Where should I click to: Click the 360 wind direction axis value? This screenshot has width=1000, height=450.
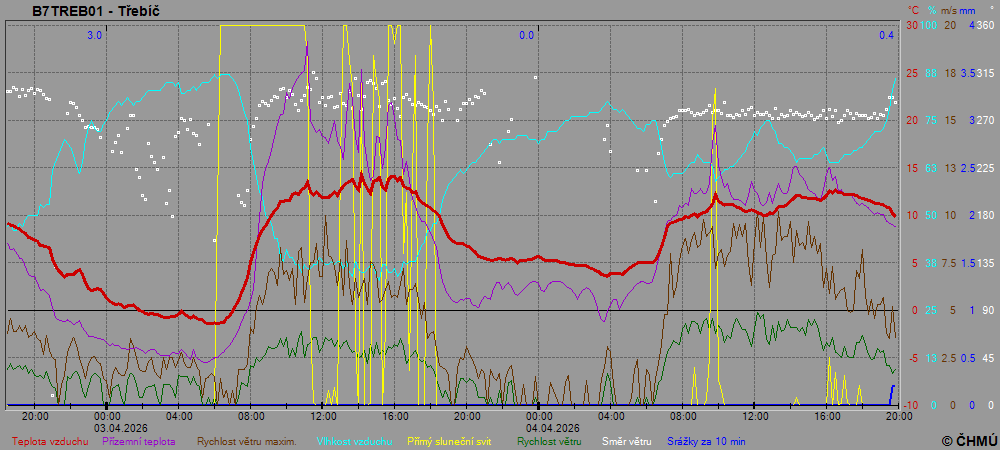click(985, 25)
